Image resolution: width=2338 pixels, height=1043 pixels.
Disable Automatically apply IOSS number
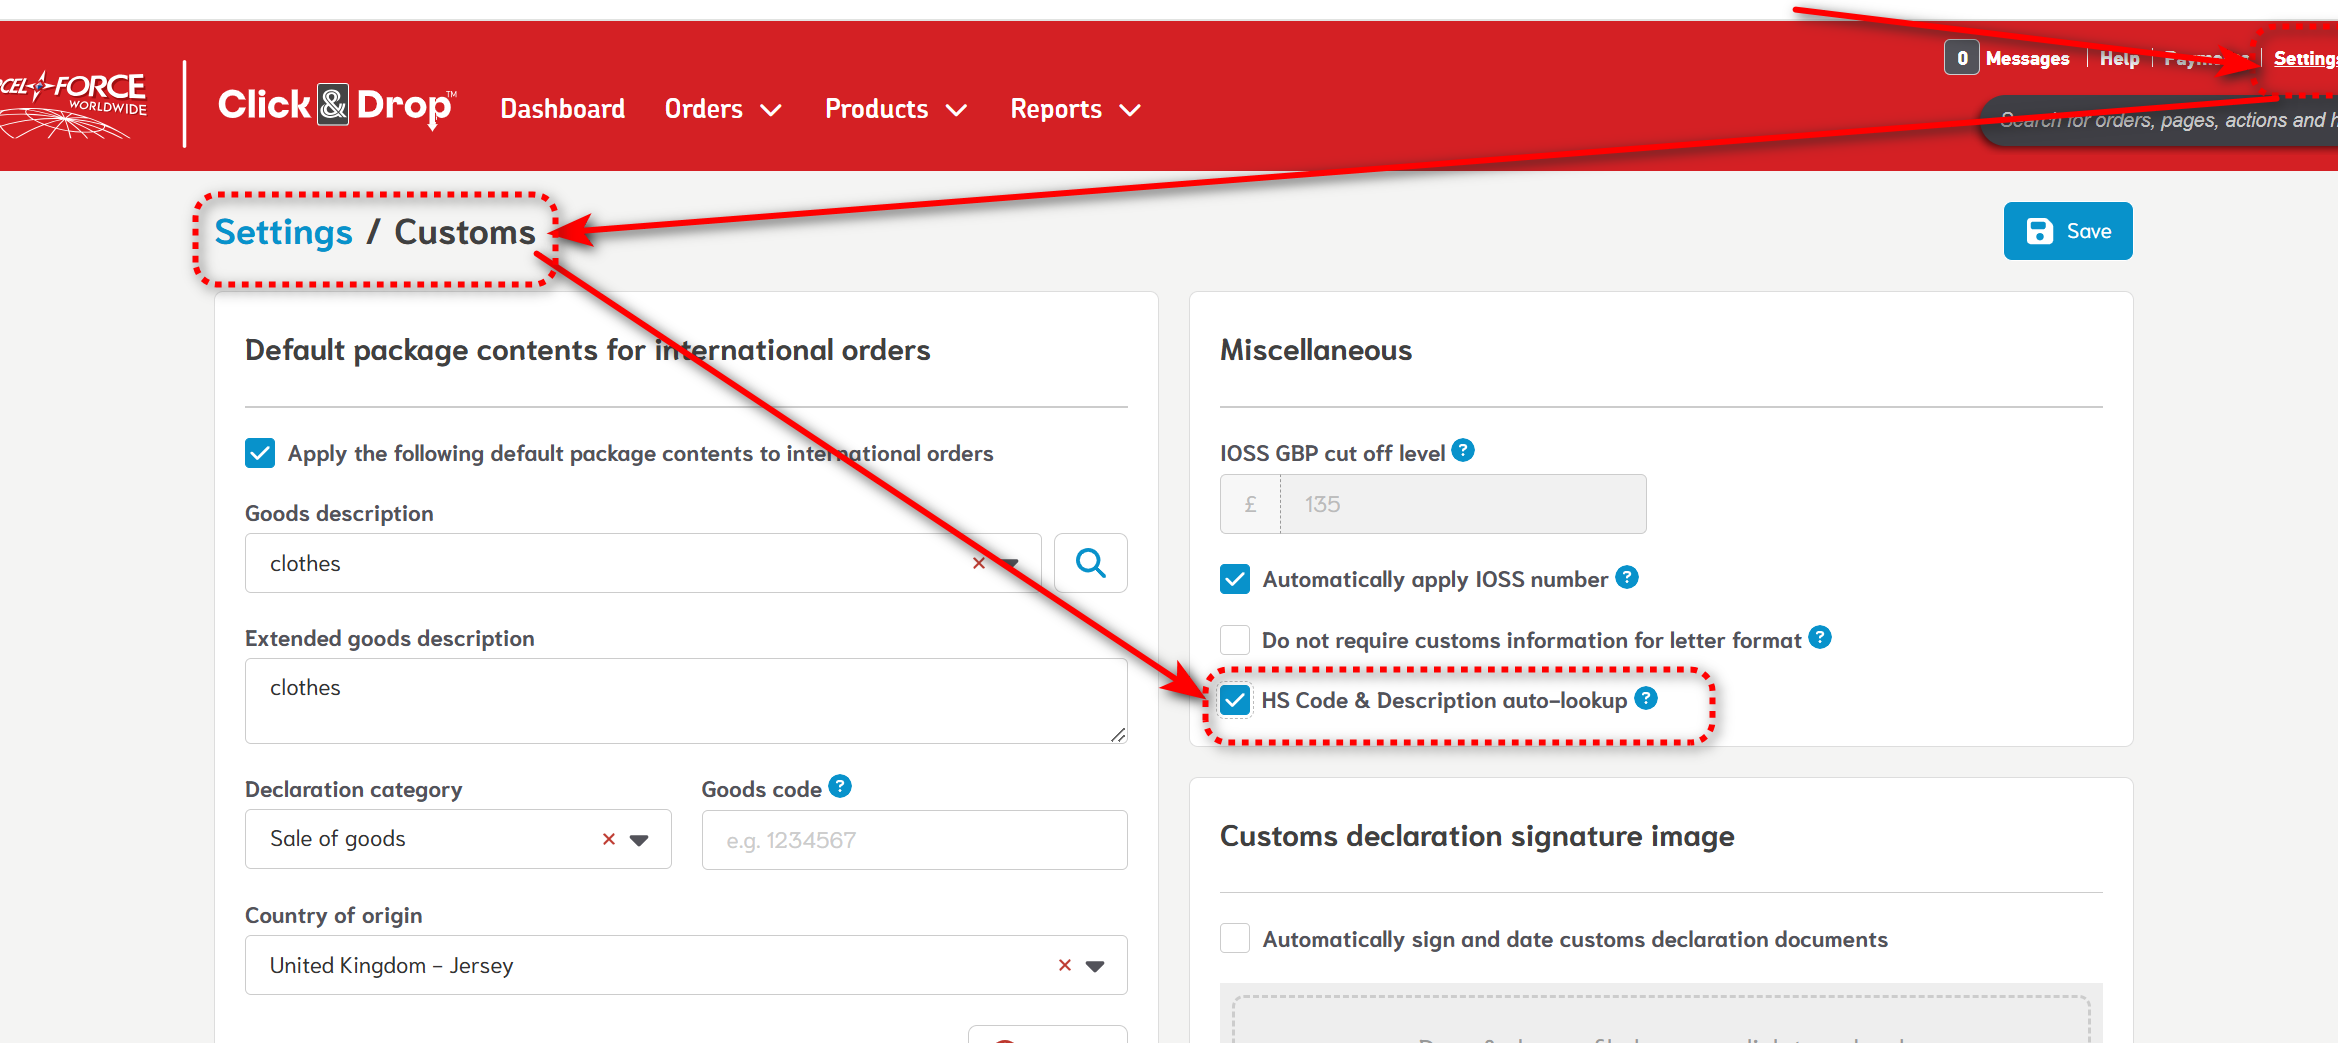[x=1235, y=579]
